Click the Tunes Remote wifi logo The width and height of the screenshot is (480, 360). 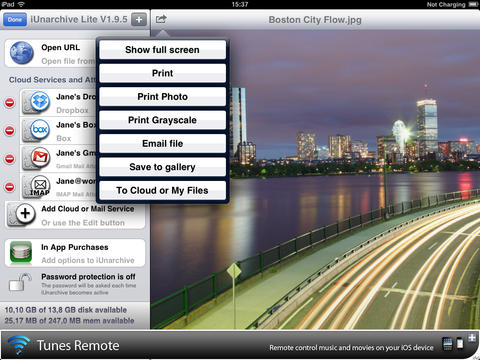click(19, 345)
